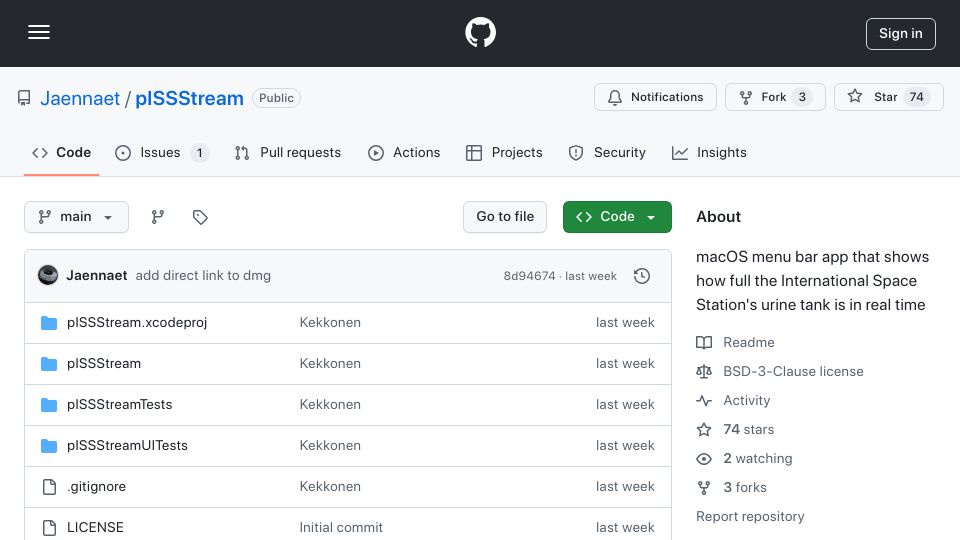Viewport: 960px width, 540px height.
Task: Open the 'add direct link to dmg' commit
Action: pyautogui.click(x=203, y=276)
